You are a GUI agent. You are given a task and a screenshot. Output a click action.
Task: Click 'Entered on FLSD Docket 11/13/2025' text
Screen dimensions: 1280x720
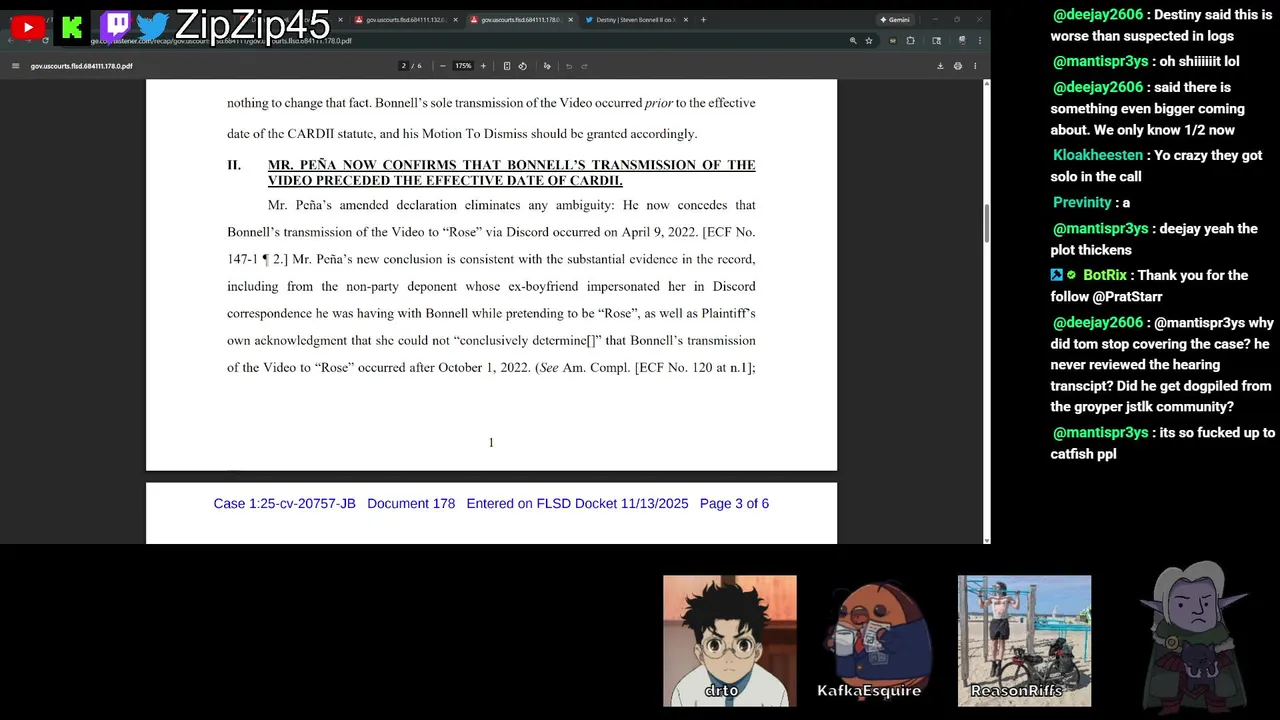(x=577, y=503)
